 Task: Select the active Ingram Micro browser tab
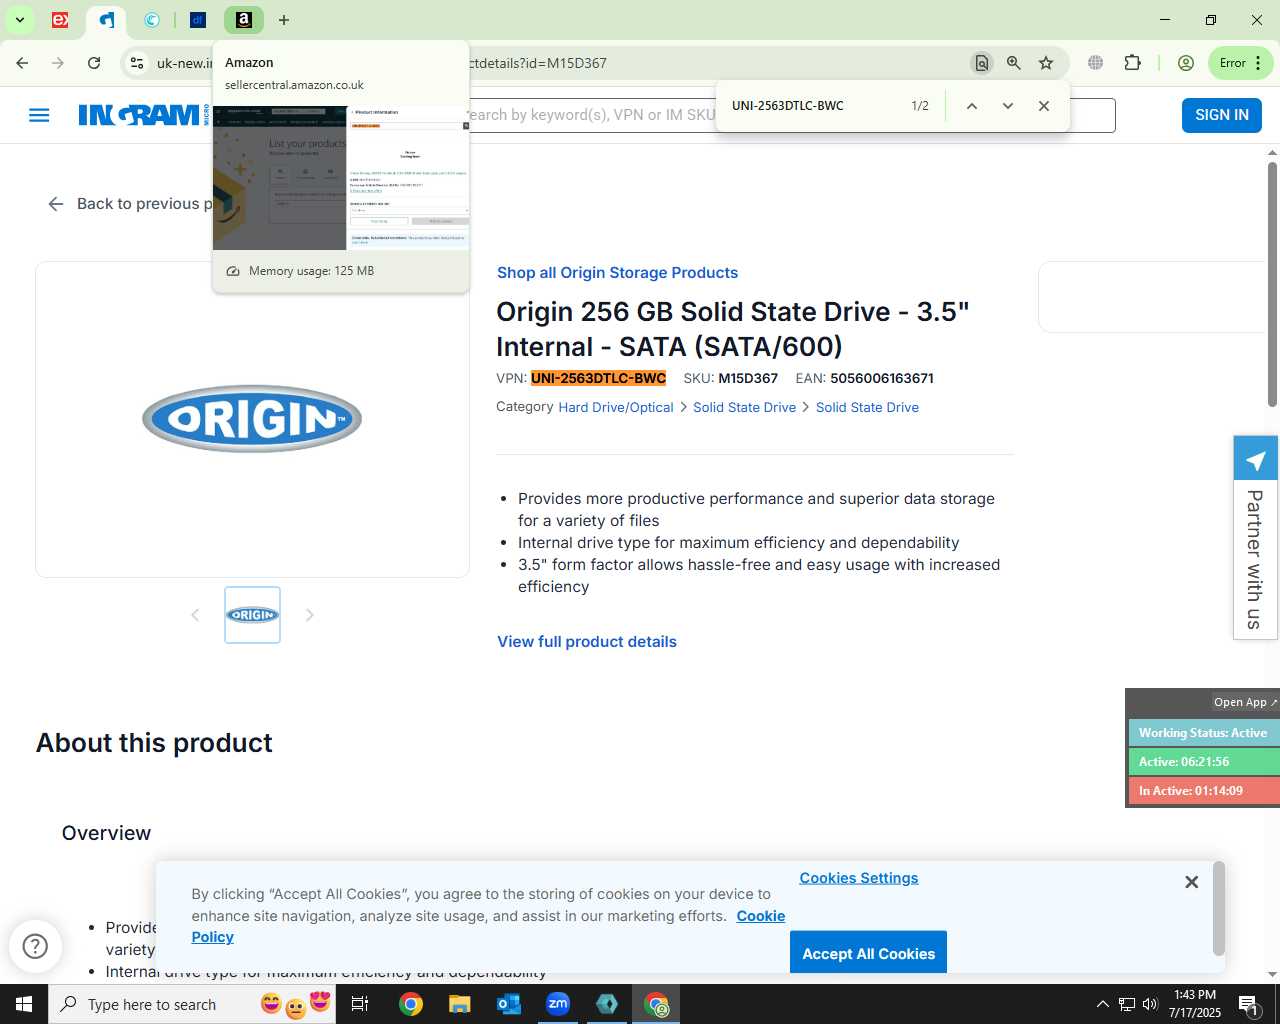(x=106, y=20)
